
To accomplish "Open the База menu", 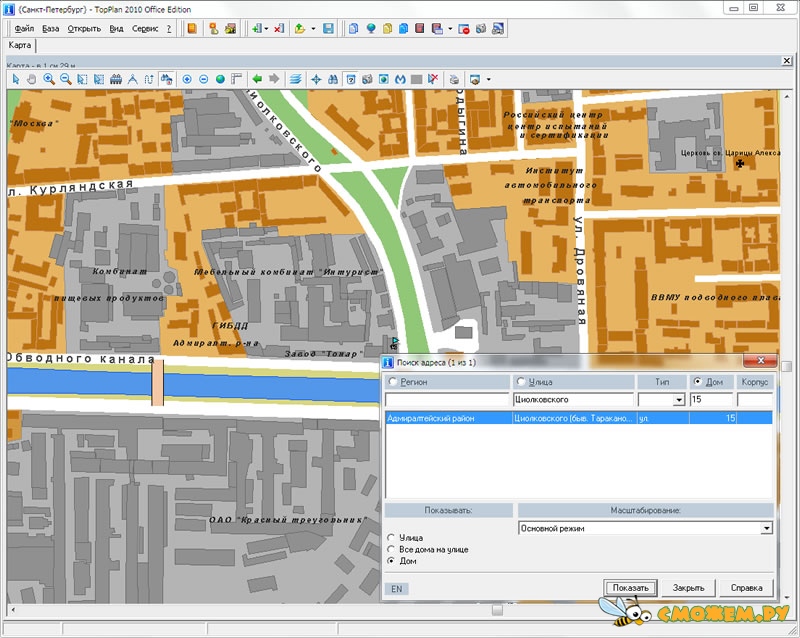I will click(51, 29).
